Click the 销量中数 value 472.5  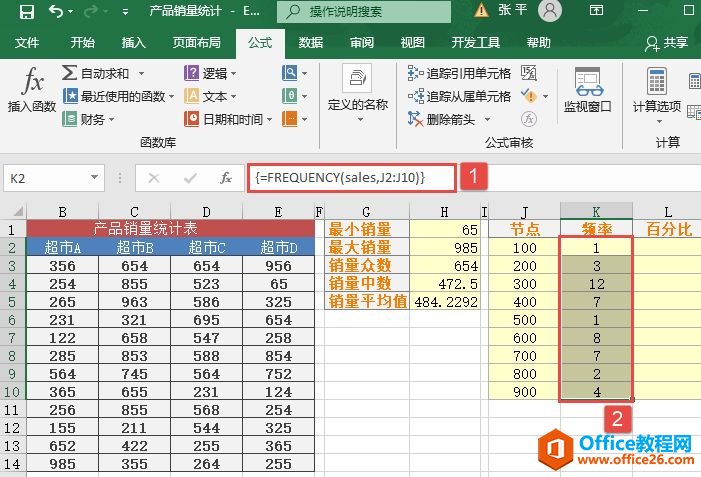click(445, 284)
